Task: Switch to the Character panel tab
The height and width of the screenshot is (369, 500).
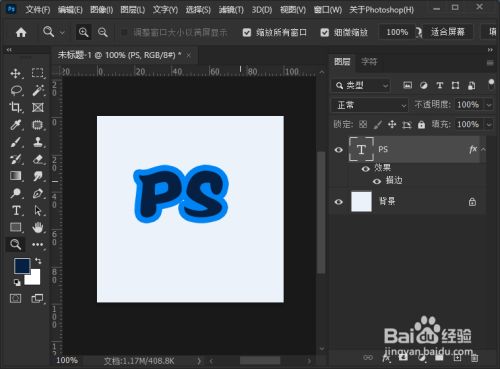Action: [369, 62]
